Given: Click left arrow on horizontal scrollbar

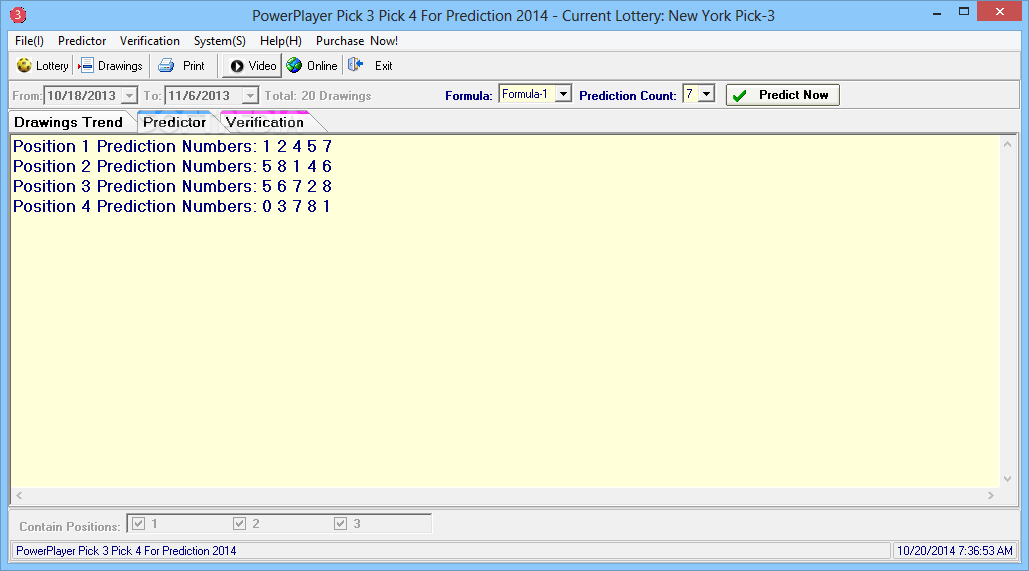Looking at the screenshot, I should 19,496.
